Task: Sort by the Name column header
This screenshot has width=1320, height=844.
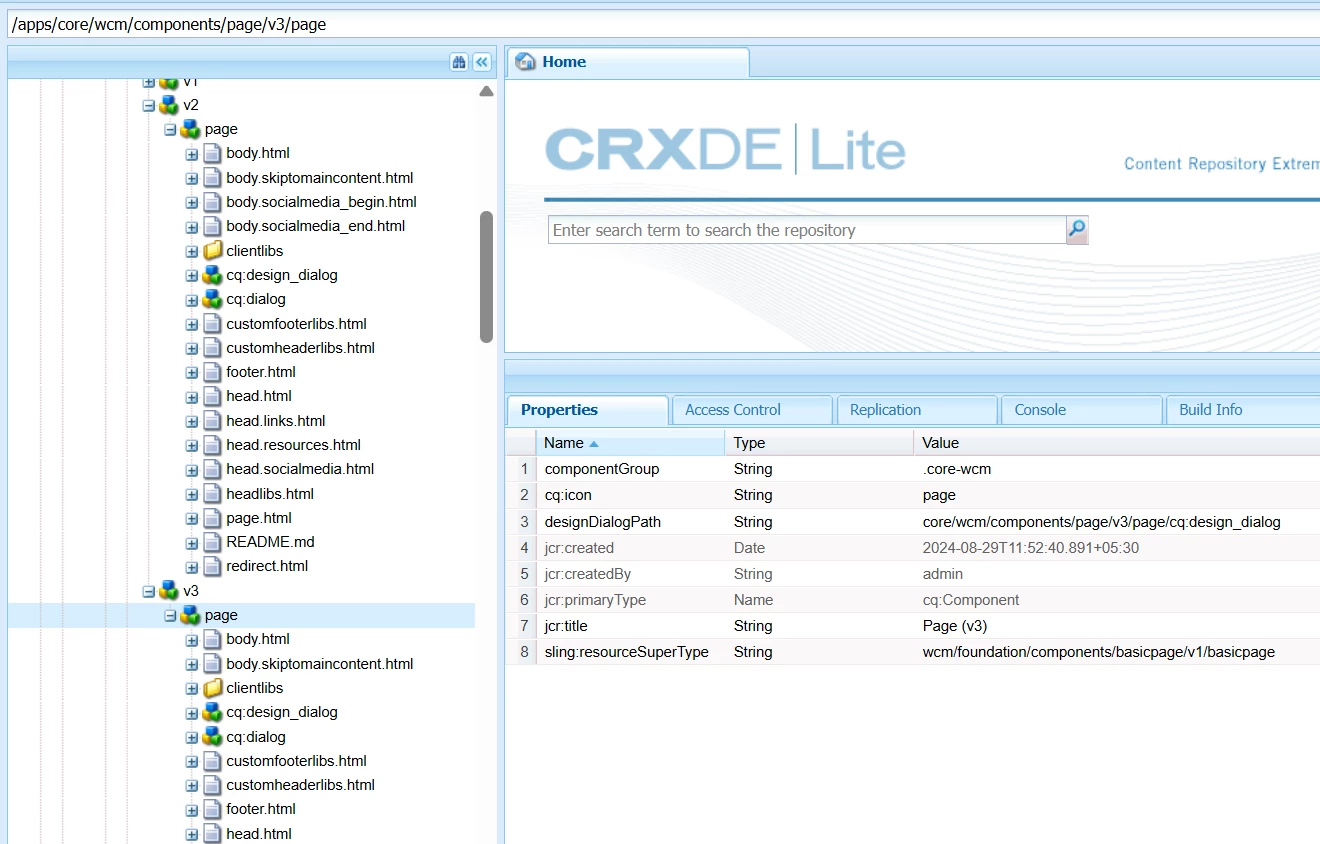Action: (x=630, y=443)
